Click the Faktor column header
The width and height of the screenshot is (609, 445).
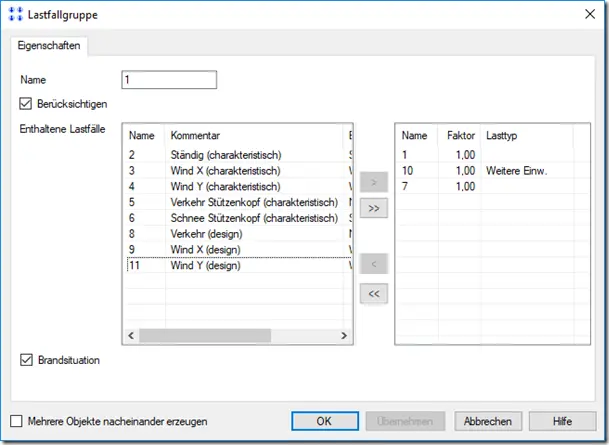pyautogui.click(x=459, y=136)
